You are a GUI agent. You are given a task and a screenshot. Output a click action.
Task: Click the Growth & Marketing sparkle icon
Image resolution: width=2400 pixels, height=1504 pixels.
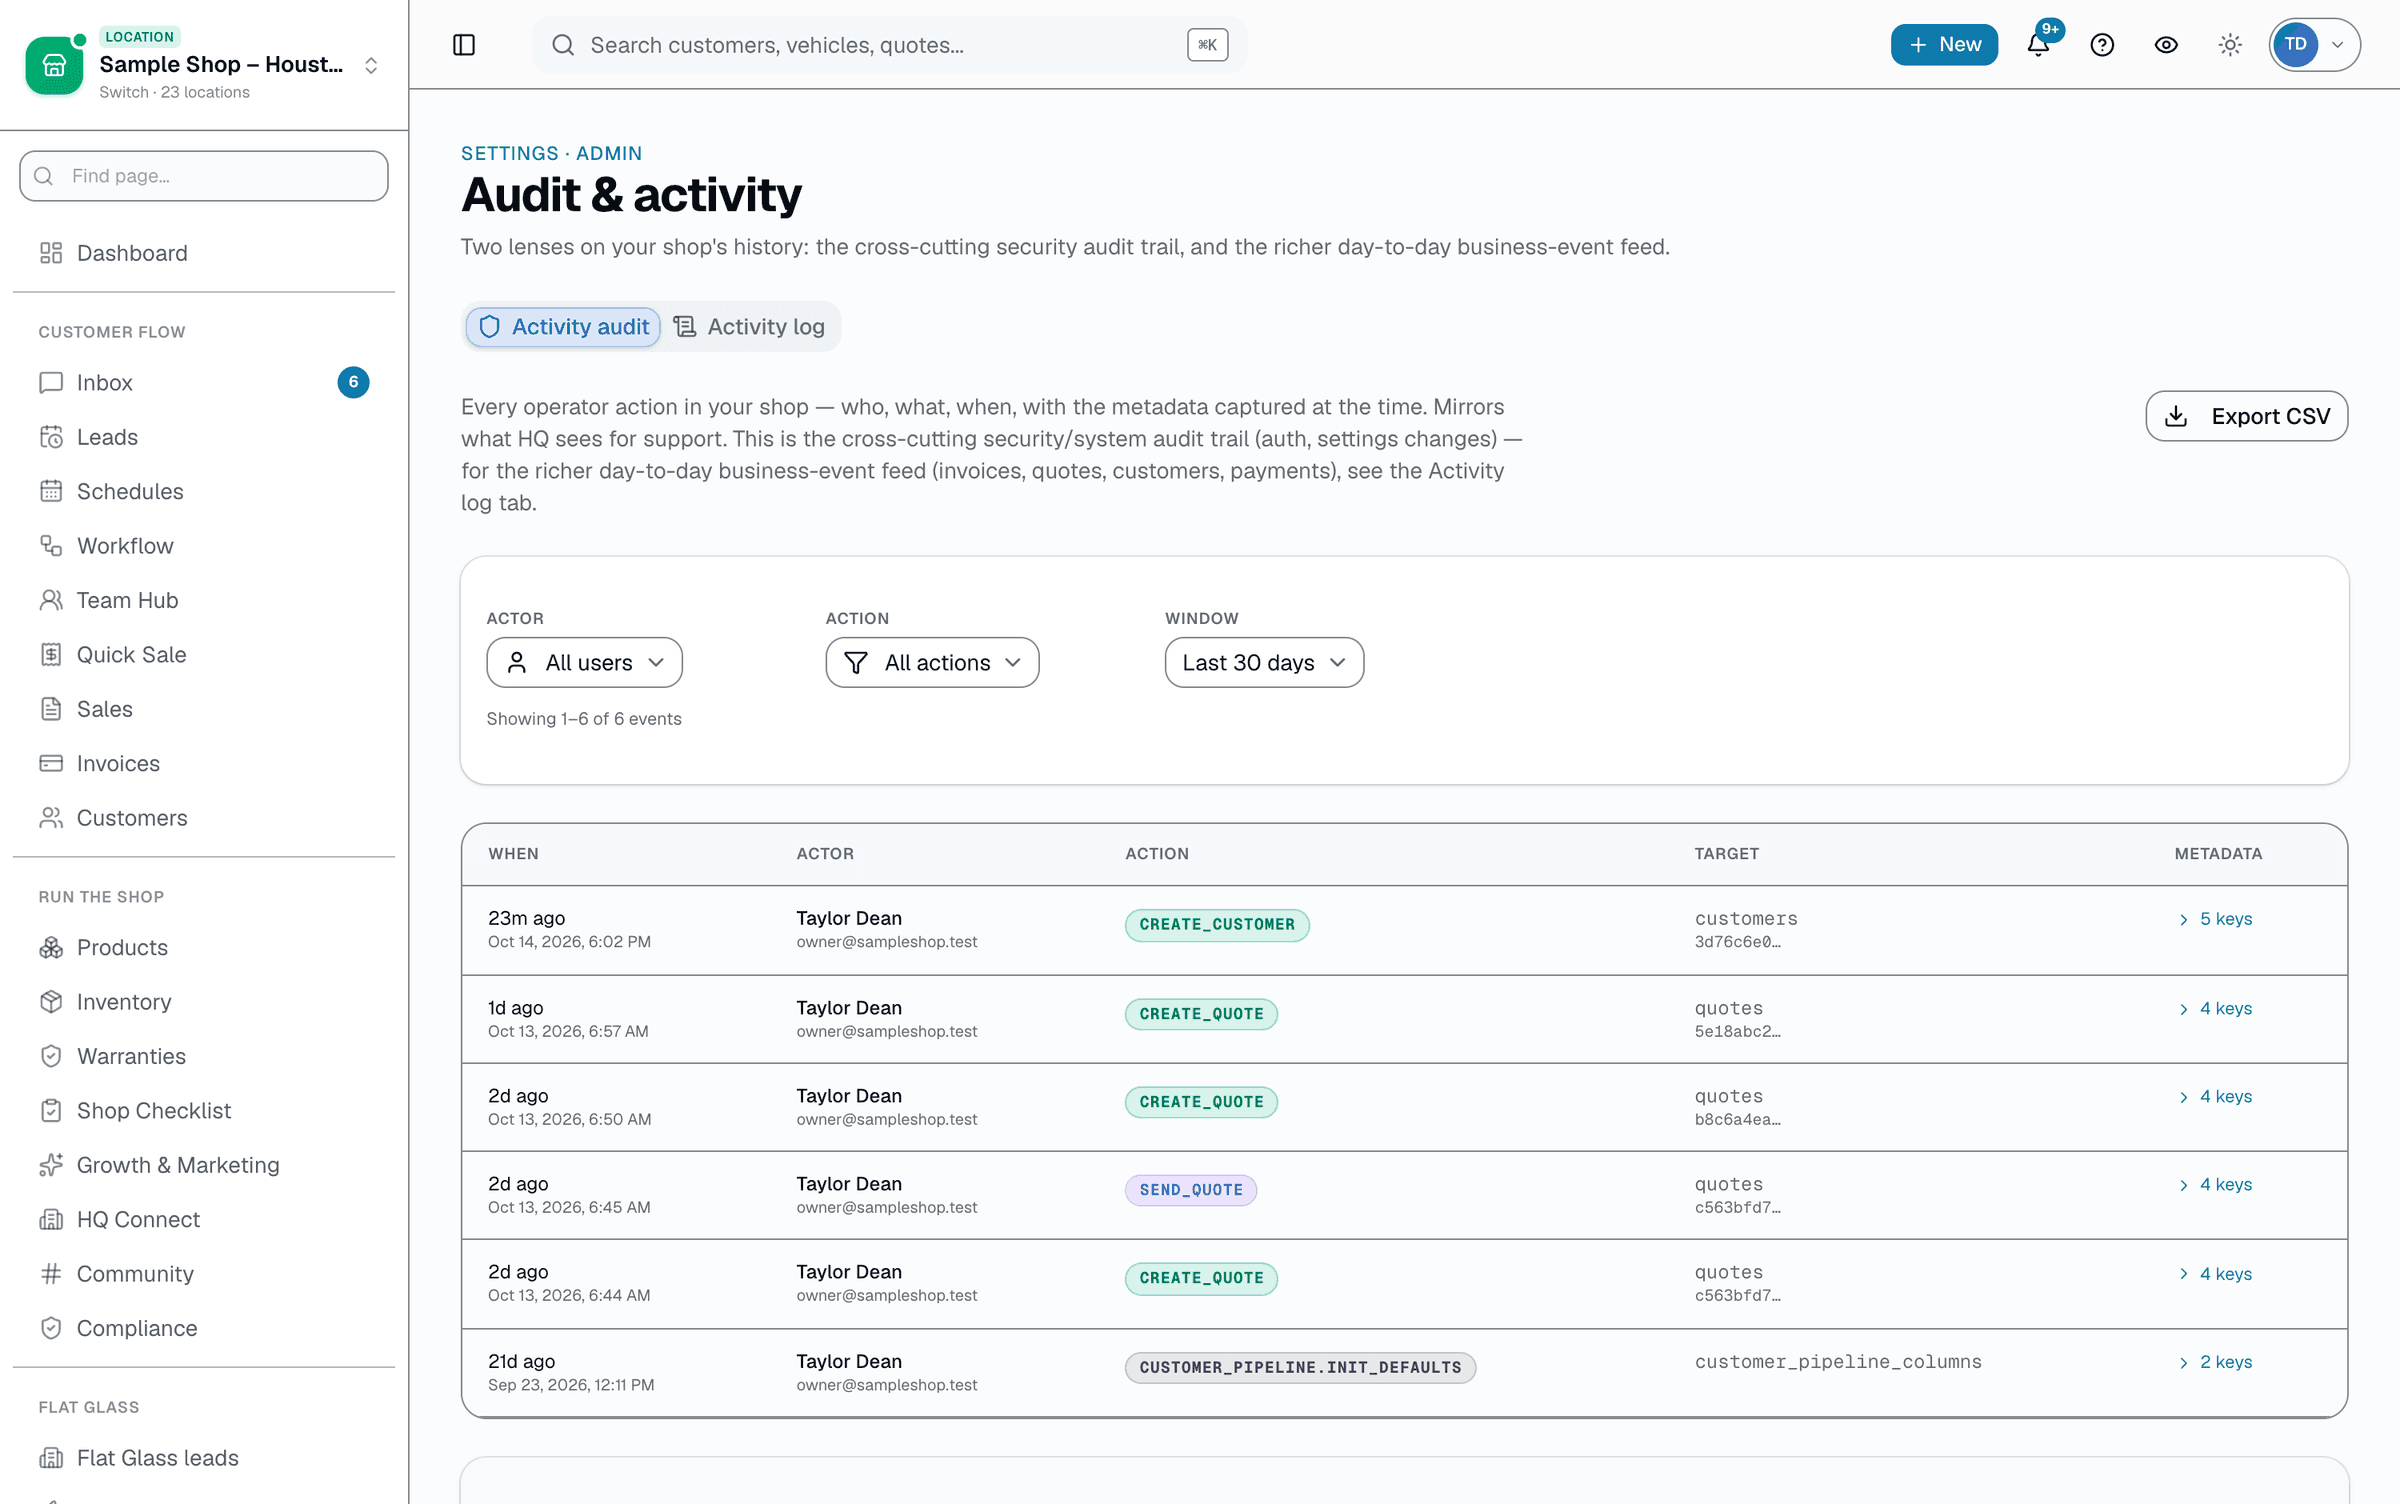point(51,1165)
